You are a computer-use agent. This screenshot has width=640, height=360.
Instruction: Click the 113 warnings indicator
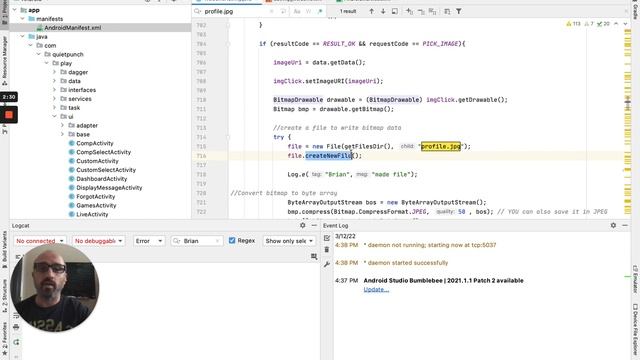click(x=573, y=24)
